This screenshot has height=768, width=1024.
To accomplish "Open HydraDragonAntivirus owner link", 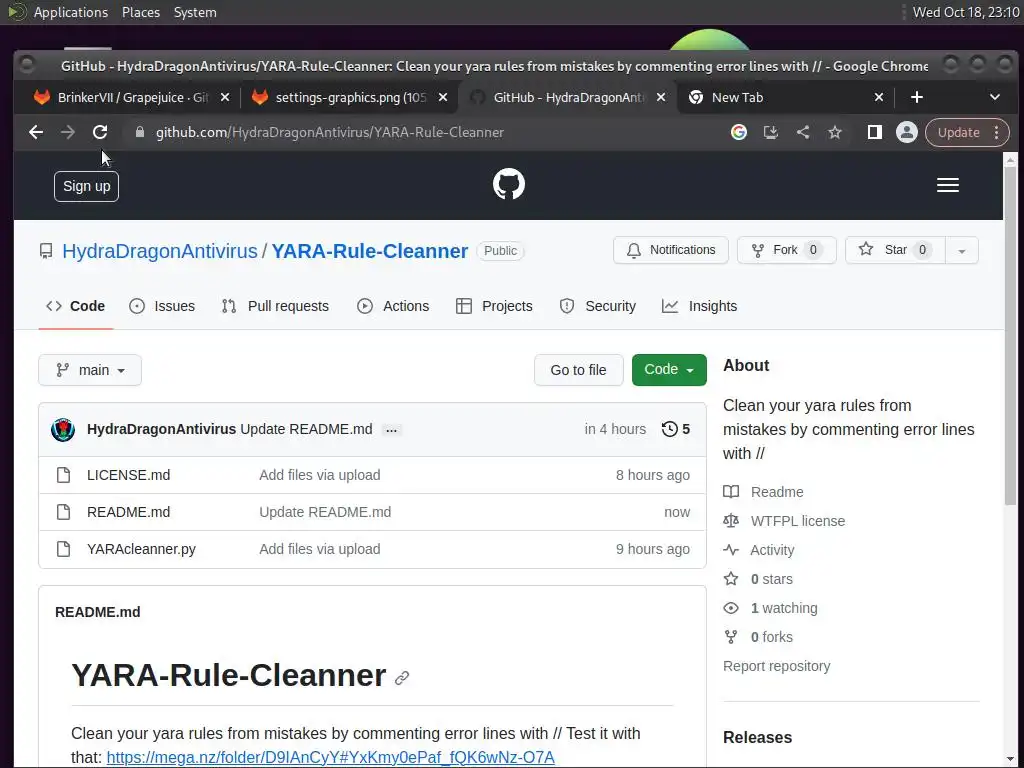I will point(160,251).
